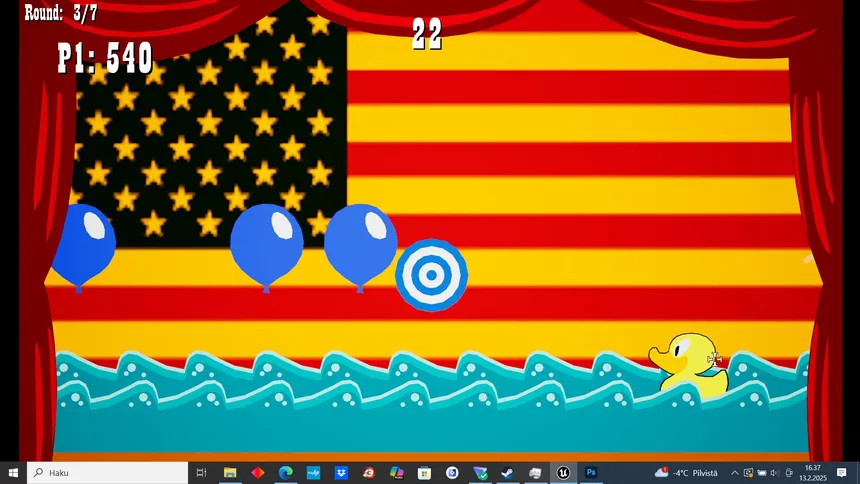Open File Explorer from the taskbar

coord(230,472)
